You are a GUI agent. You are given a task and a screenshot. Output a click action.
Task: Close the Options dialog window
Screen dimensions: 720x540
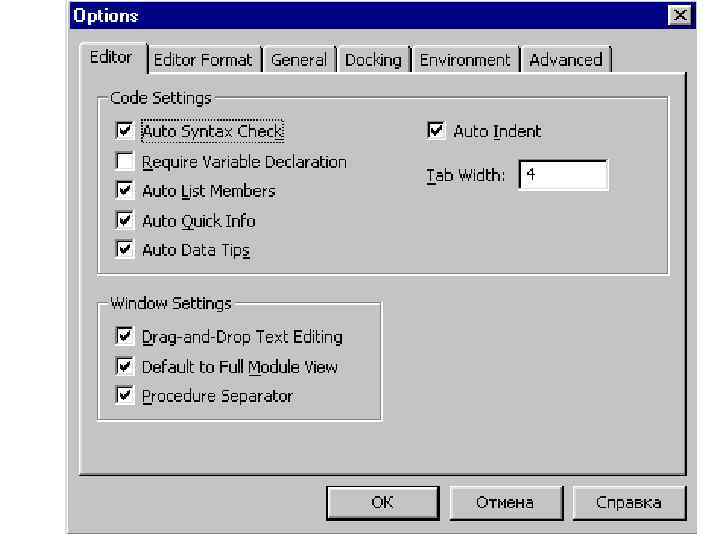[681, 16]
